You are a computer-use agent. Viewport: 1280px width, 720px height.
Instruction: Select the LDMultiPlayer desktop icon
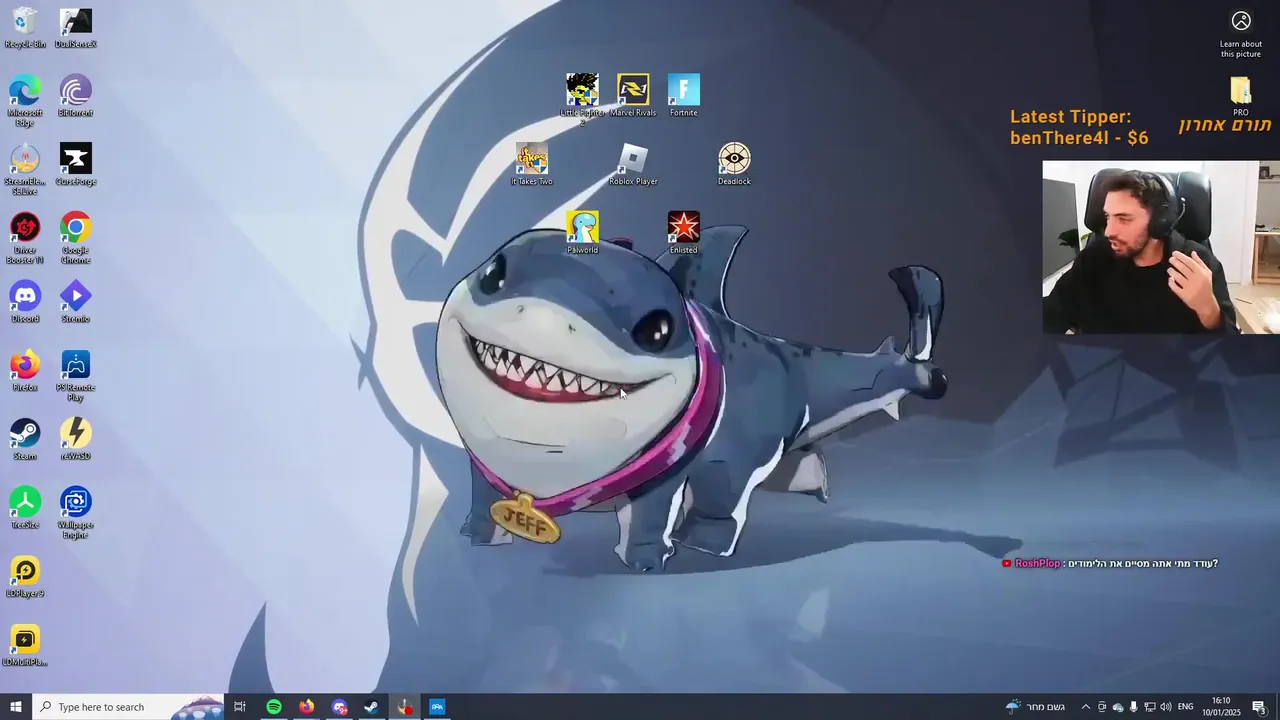[25, 646]
